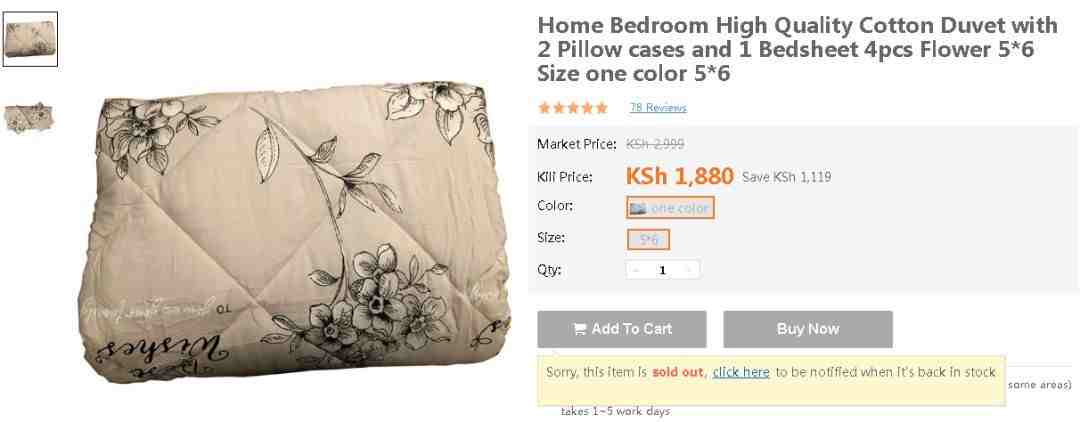Select the 5*6 size option
Viewport: 1080px width, 422px height.
point(648,240)
